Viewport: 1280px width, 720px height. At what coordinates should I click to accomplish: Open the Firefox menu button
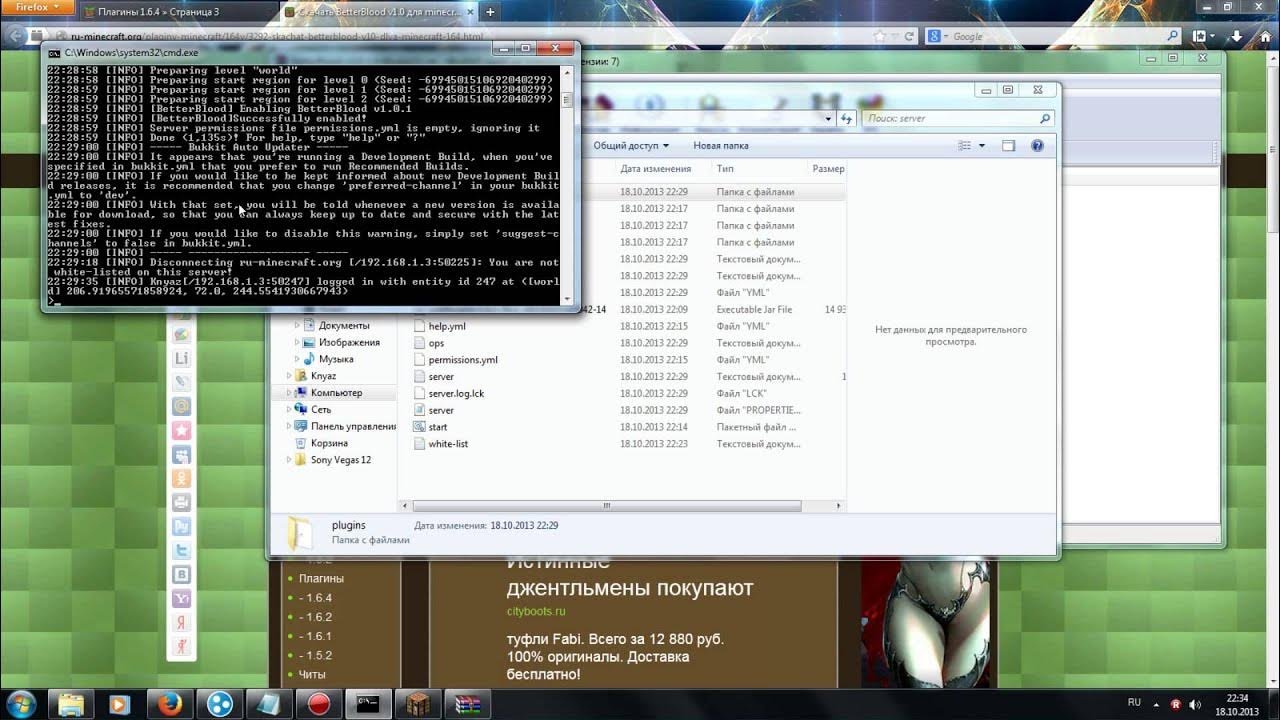click(x=37, y=7)
